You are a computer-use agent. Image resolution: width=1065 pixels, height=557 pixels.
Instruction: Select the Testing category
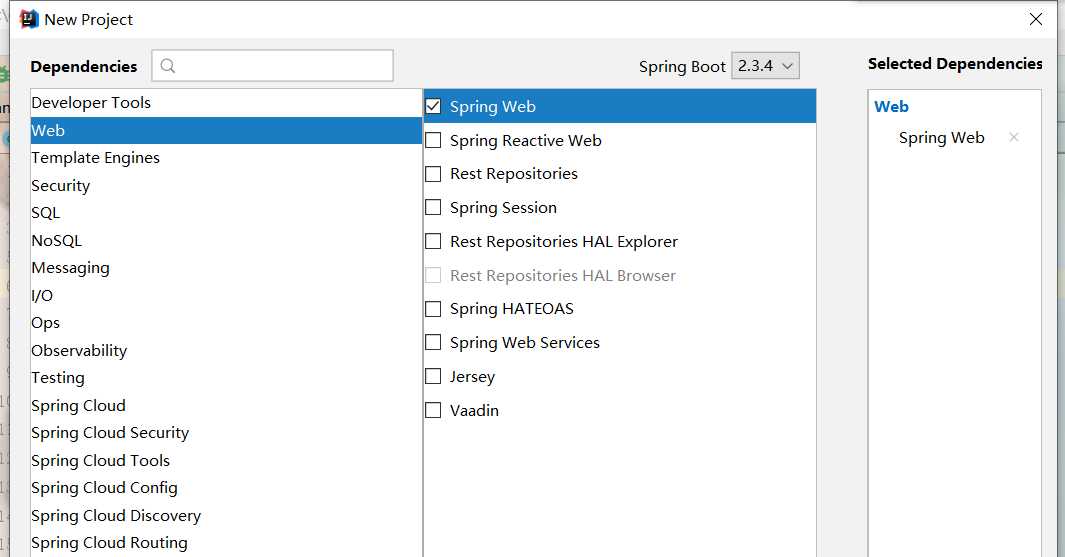coord(226,378)
